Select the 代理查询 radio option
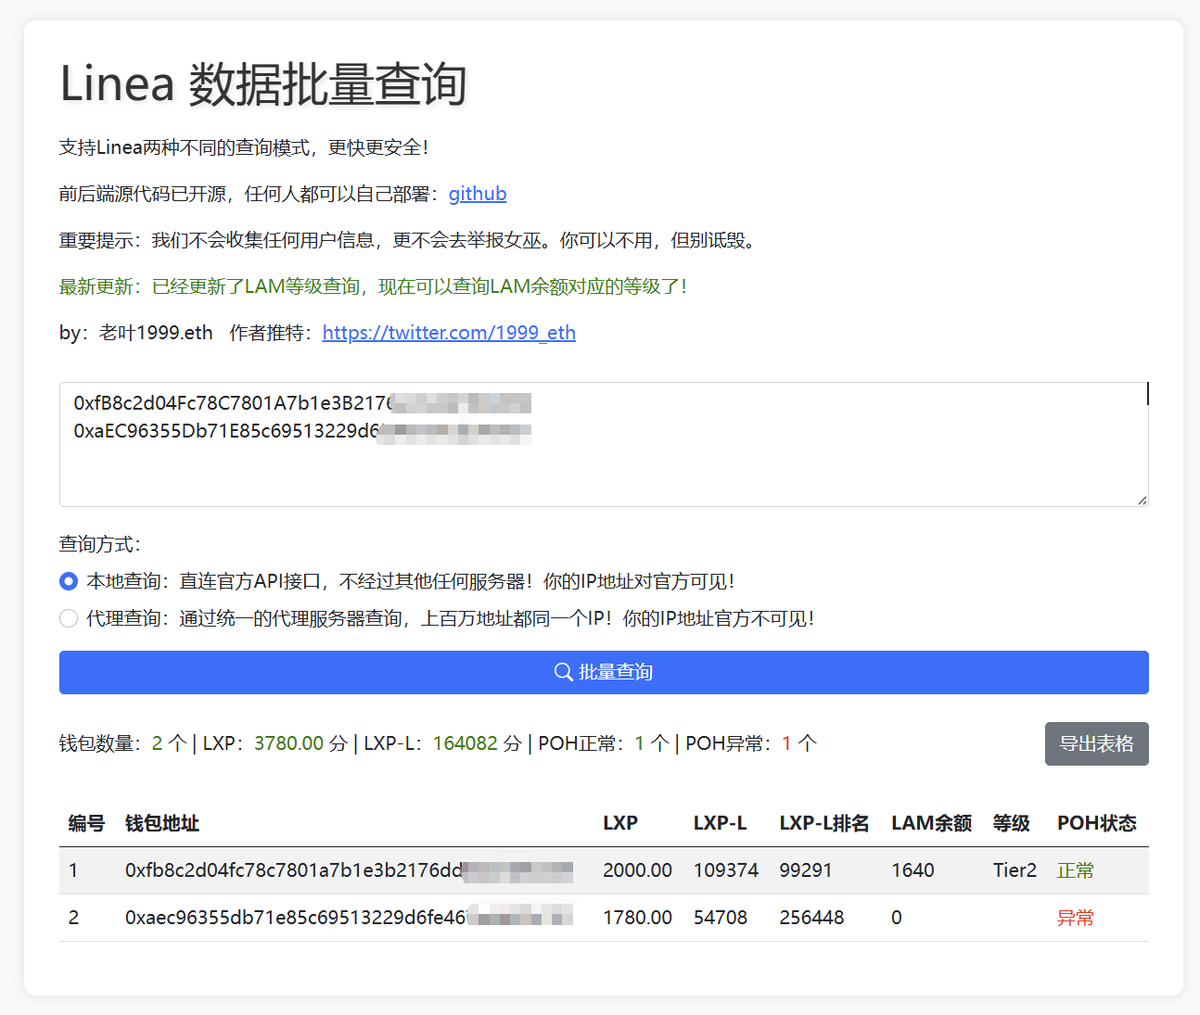The height and width of the screenshot is (1015, 1200). coord(68,618)
